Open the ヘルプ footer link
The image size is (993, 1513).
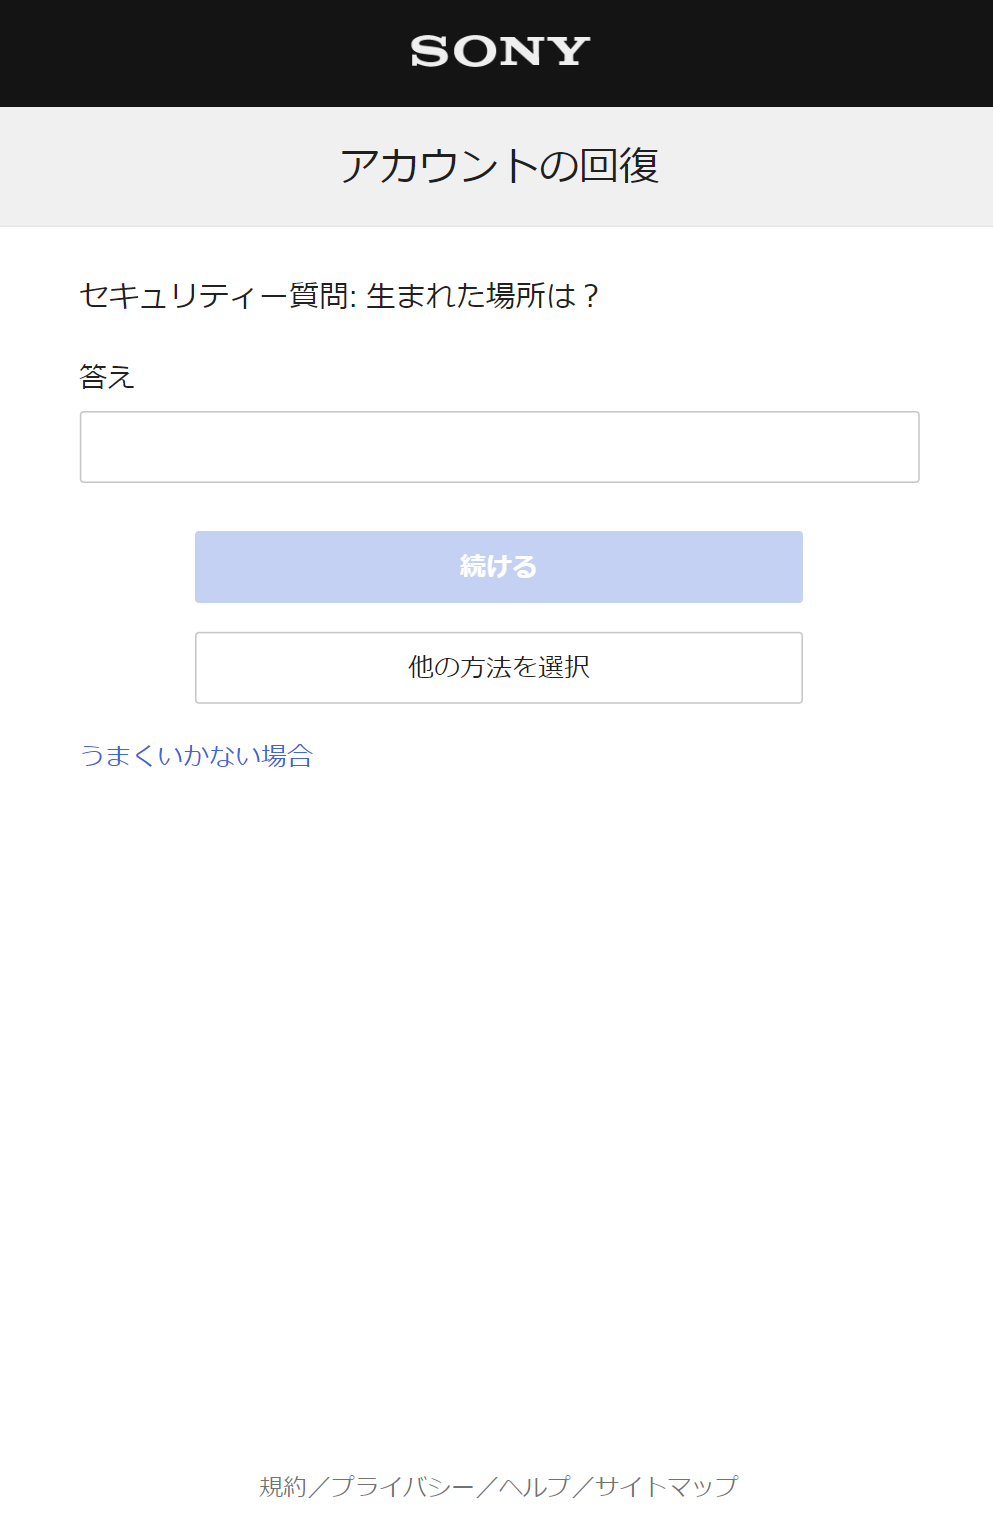[535, 1487]
